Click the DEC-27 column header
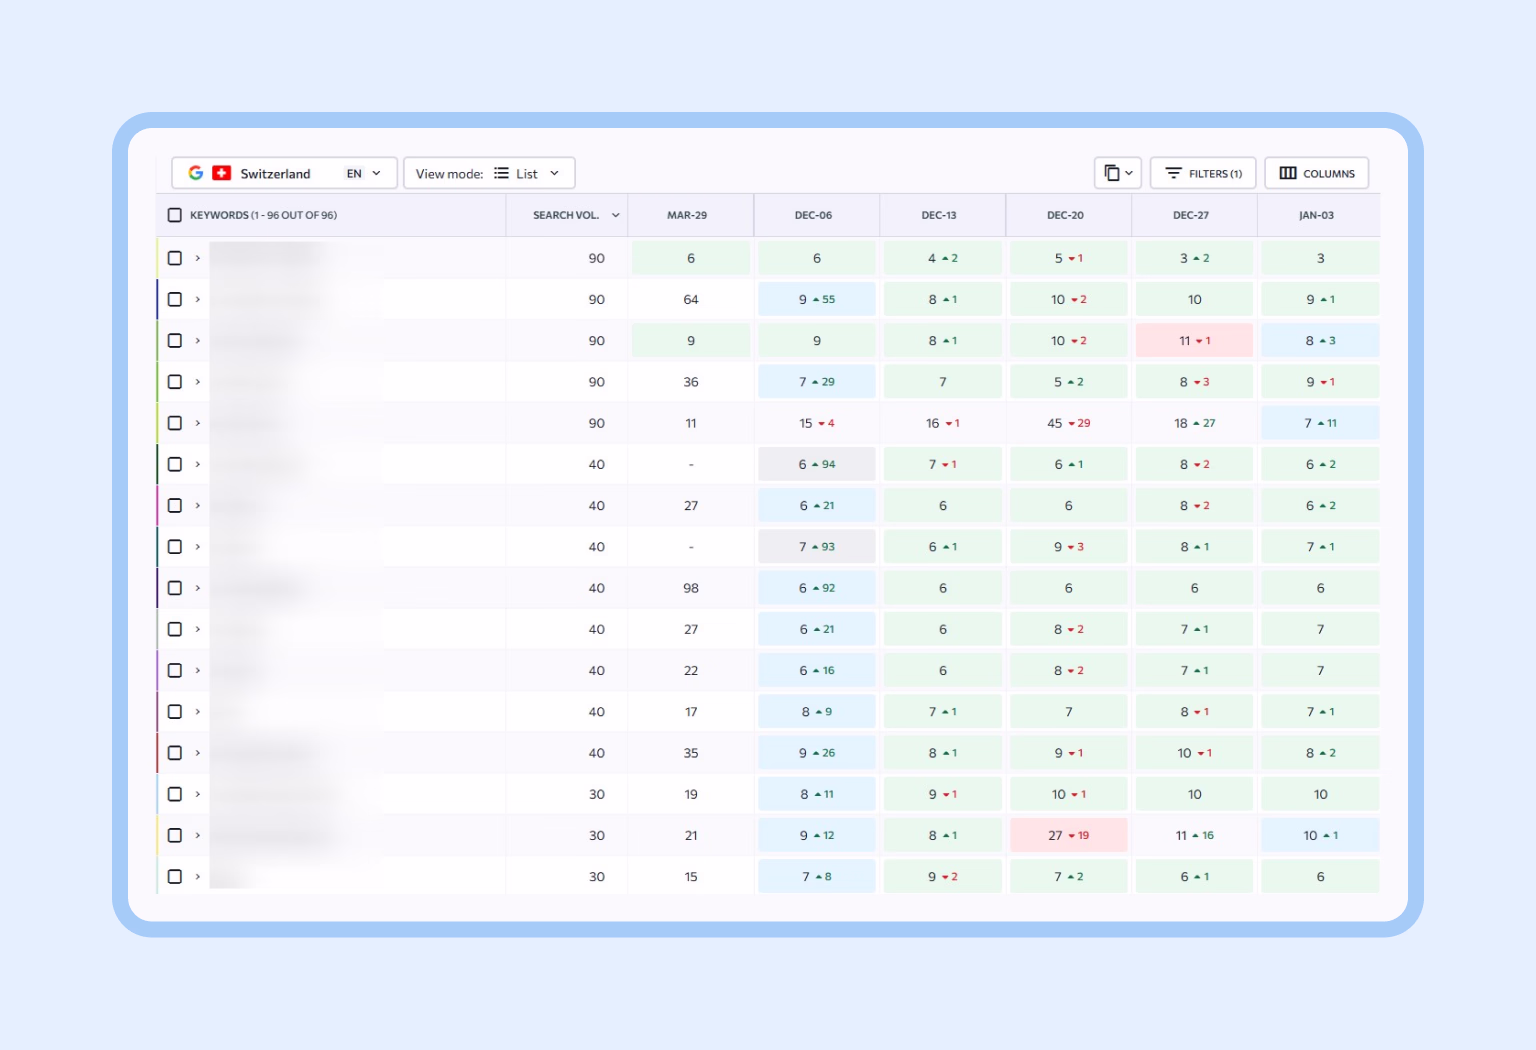 pos(1191,215)
